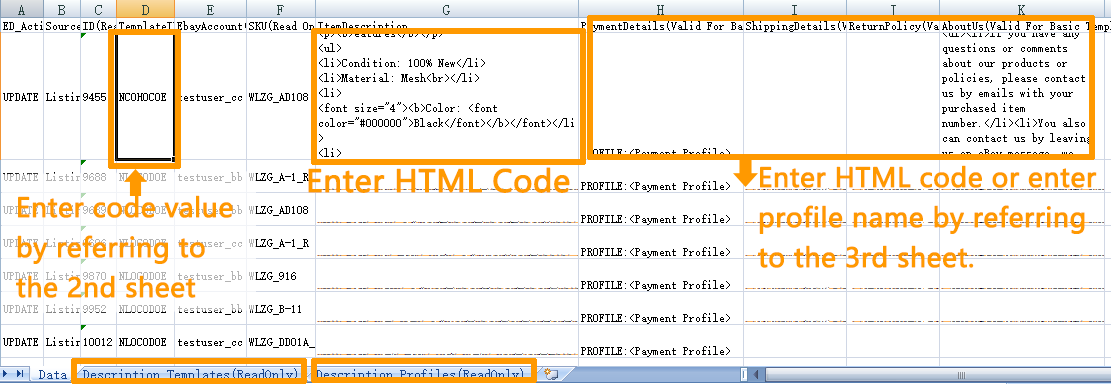Select the cell with ID 9688

(98, 177)
